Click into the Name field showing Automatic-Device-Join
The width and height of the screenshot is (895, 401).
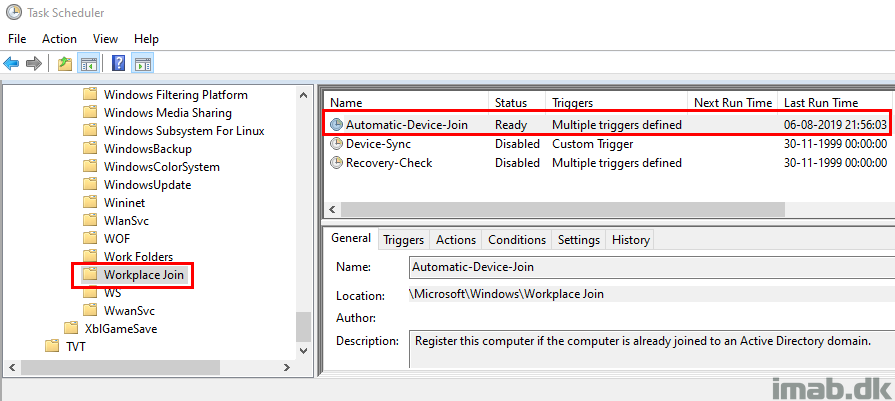(652, 266)
